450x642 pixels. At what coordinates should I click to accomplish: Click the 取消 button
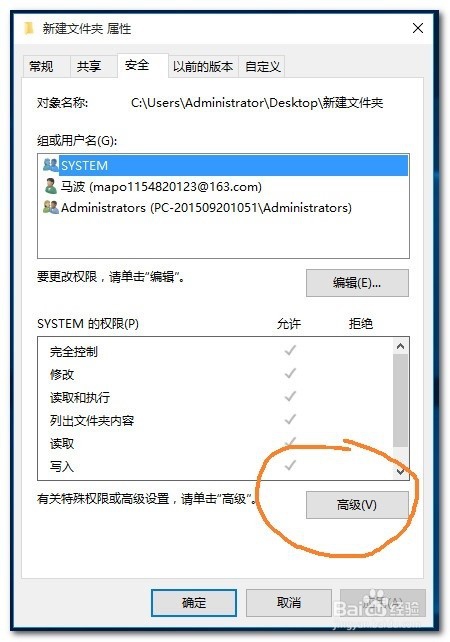289,603
